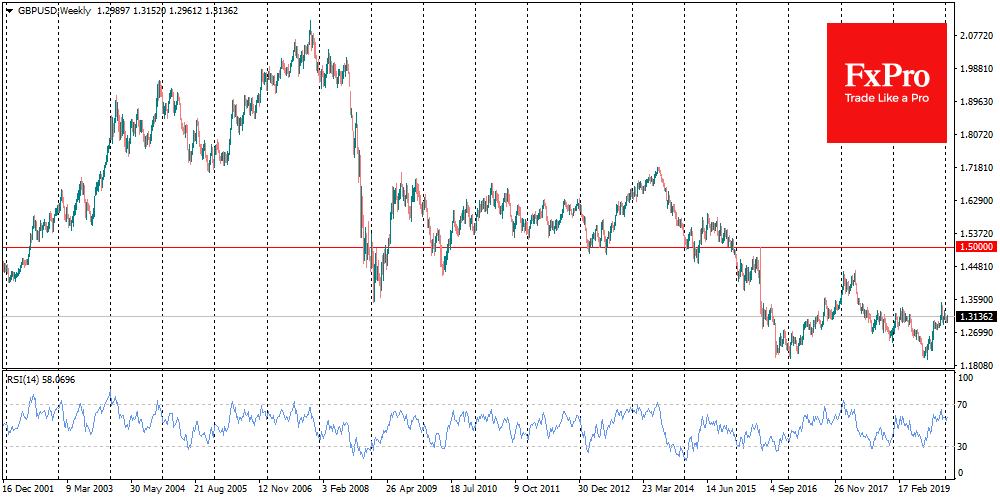Click the GBPUSD,Weekly chart title
Image resolution: width=1000 pixels, height=500 pixels.
click(51, 8)
